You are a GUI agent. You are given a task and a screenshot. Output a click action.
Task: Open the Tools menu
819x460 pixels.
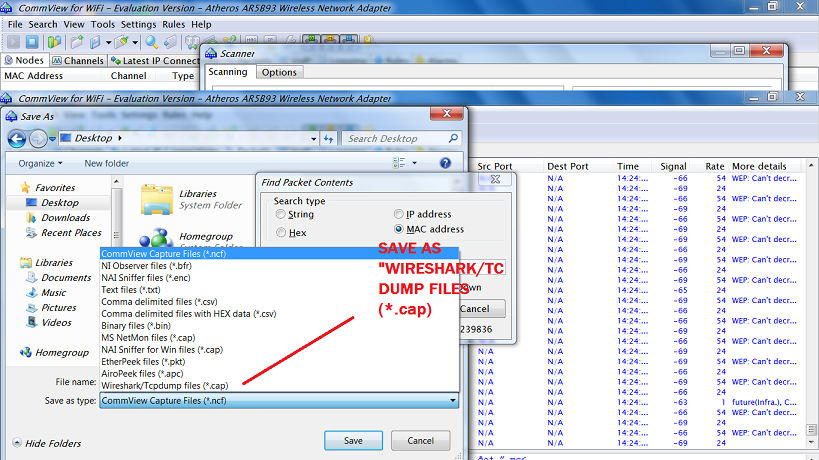tap(102, 25)
